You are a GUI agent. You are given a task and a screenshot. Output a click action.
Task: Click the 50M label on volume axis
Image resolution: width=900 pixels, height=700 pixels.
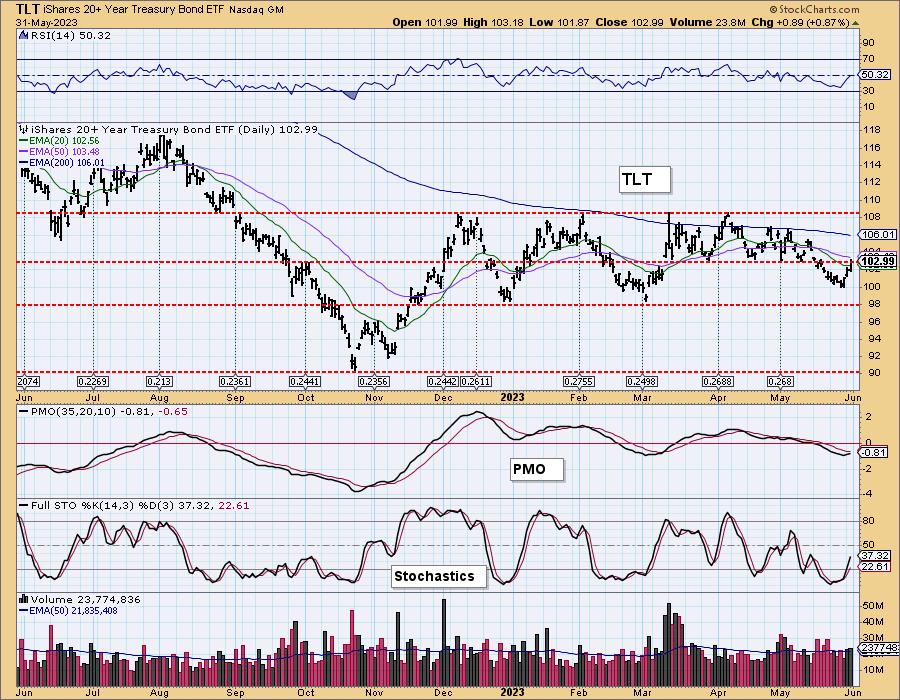coord(872,605)
